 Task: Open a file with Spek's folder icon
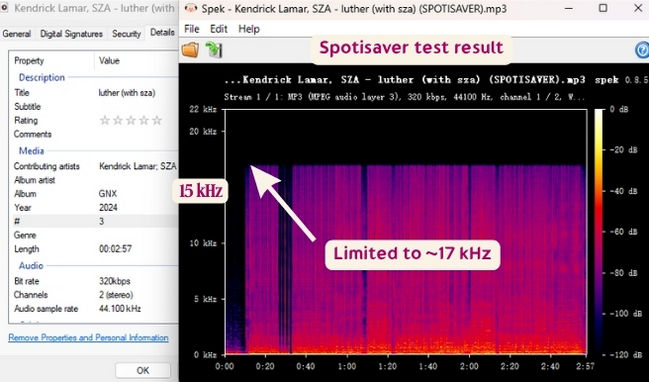click(190, 50)
